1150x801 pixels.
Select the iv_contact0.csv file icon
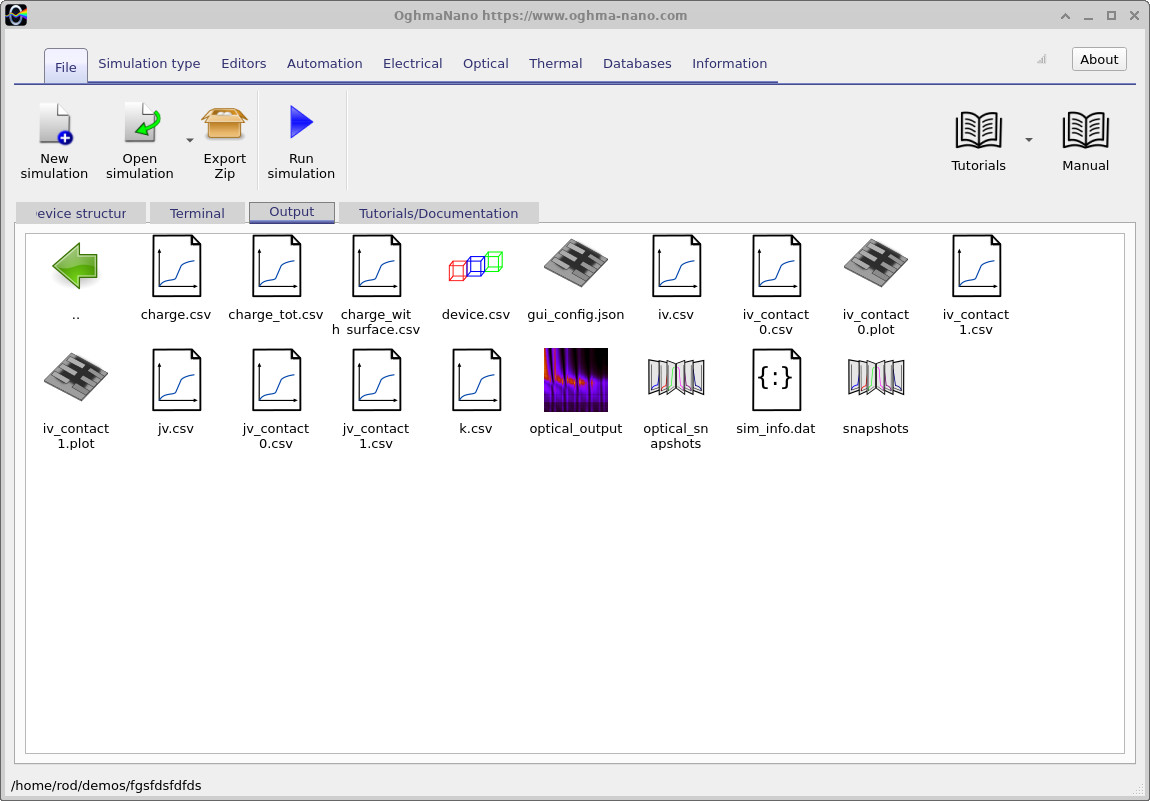[776, 266]
